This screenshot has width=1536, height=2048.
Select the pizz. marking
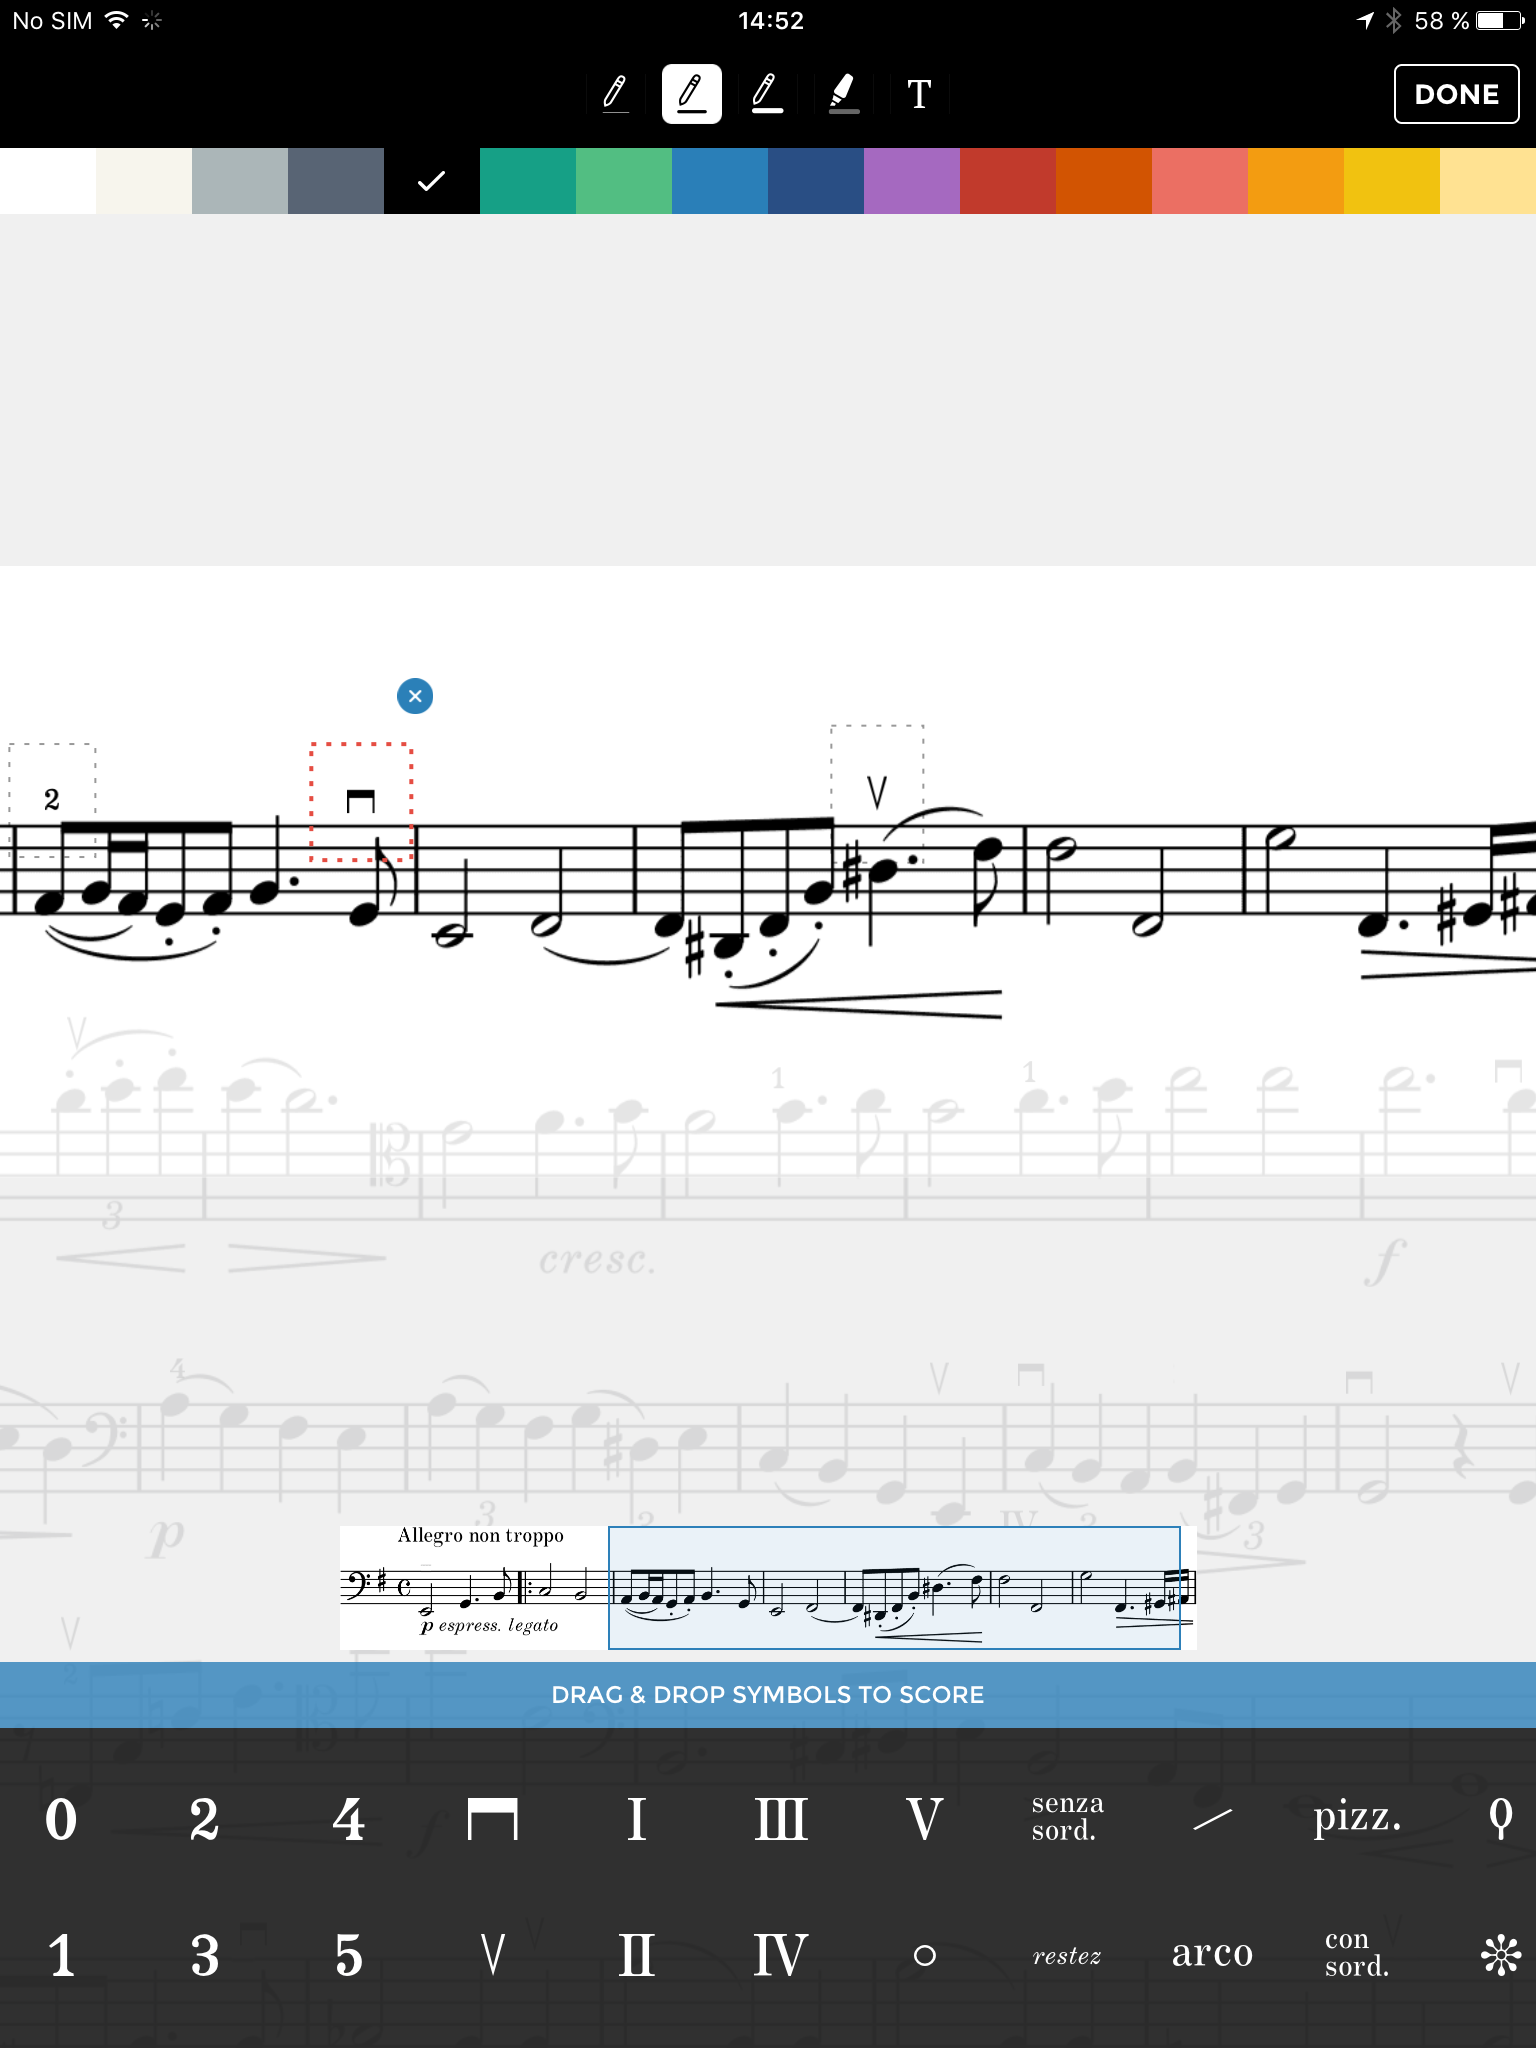tap(1357, 1817)
